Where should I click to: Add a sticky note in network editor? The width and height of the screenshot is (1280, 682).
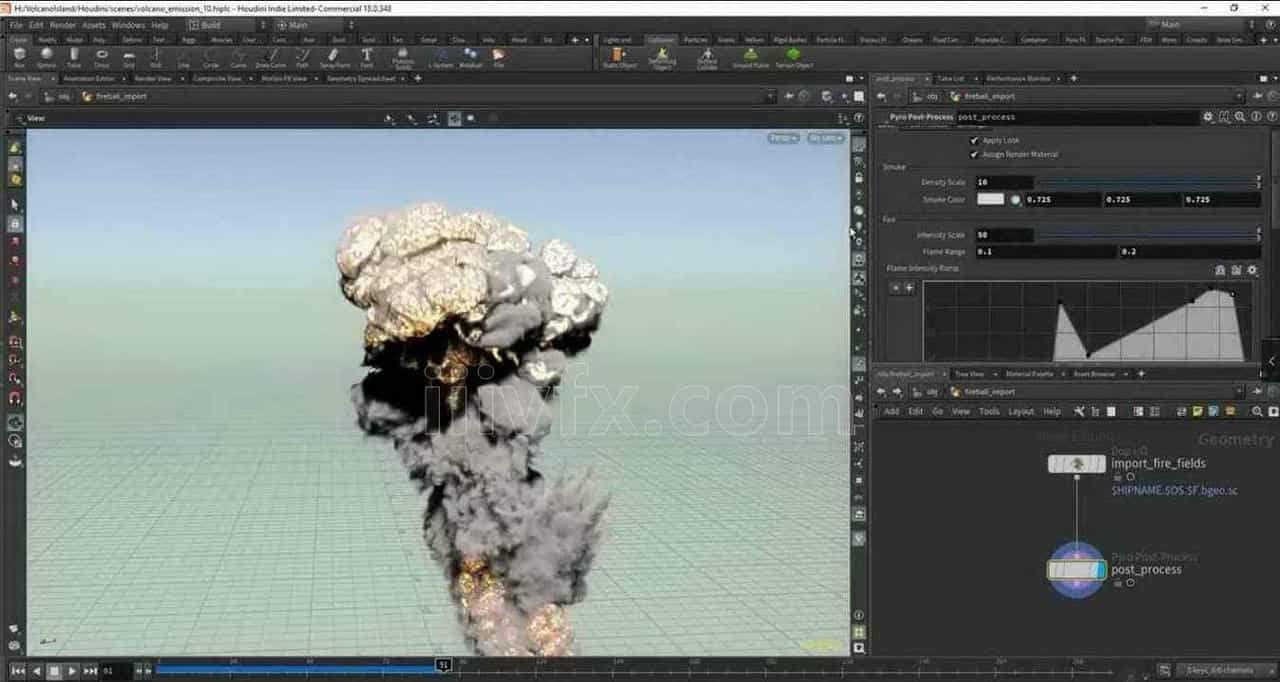click(1197, 411)
